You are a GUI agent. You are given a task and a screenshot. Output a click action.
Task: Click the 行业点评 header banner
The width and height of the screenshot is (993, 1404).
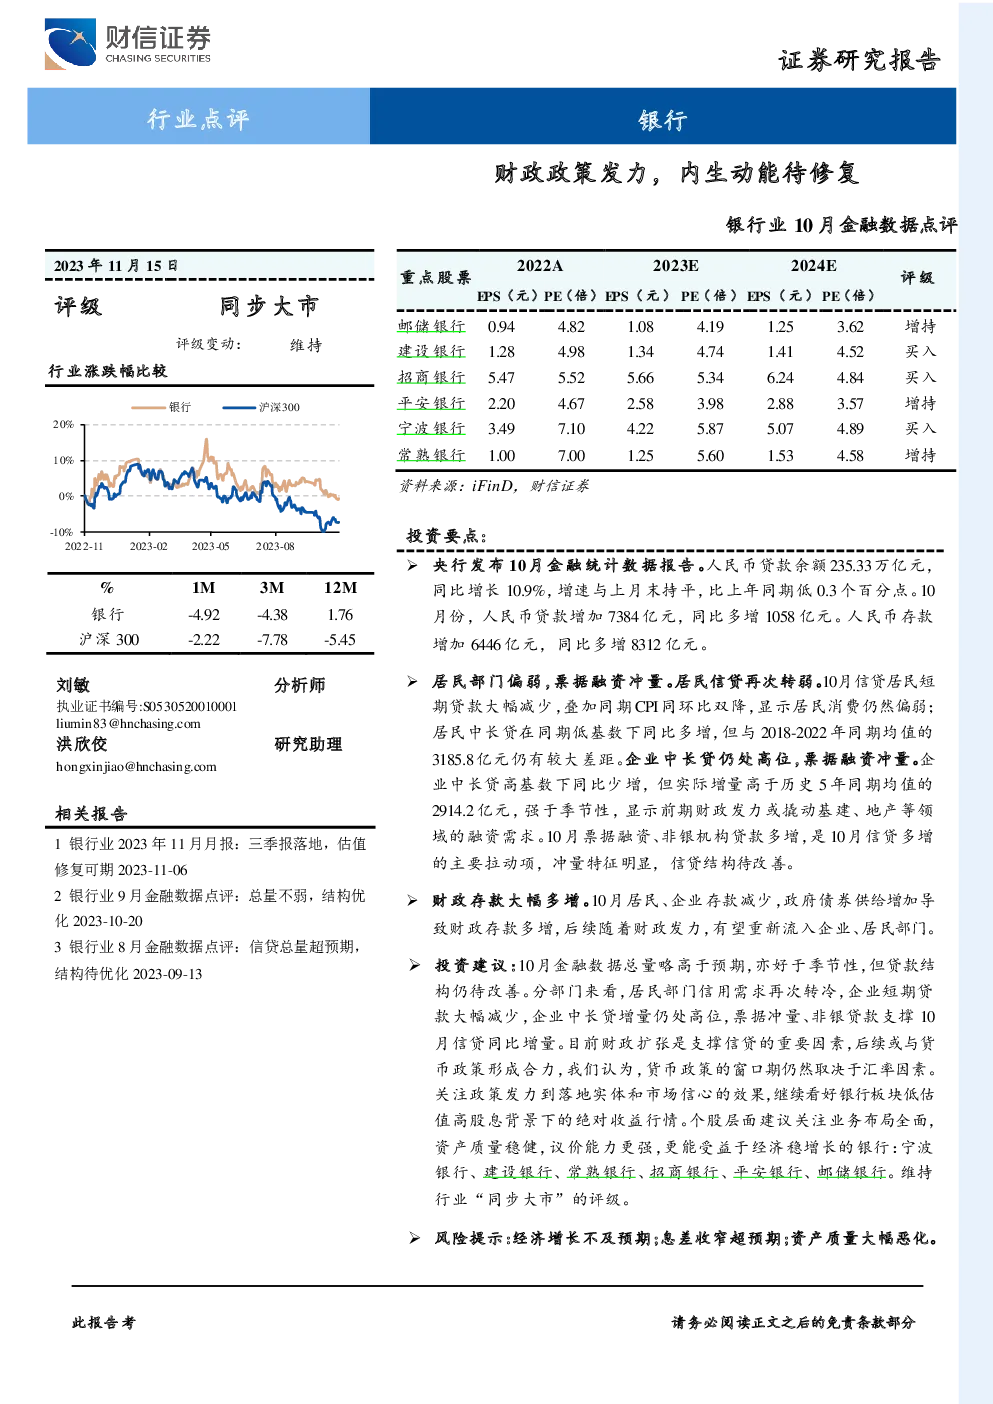[198, 117]
